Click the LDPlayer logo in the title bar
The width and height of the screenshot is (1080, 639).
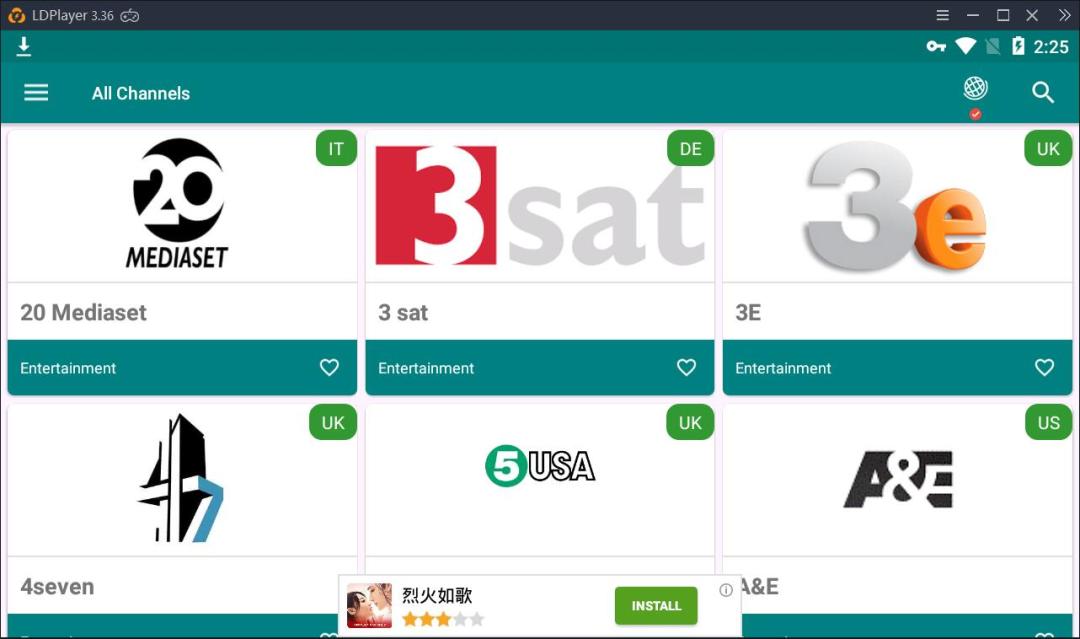pyautogui.click(x=17, y=16)
